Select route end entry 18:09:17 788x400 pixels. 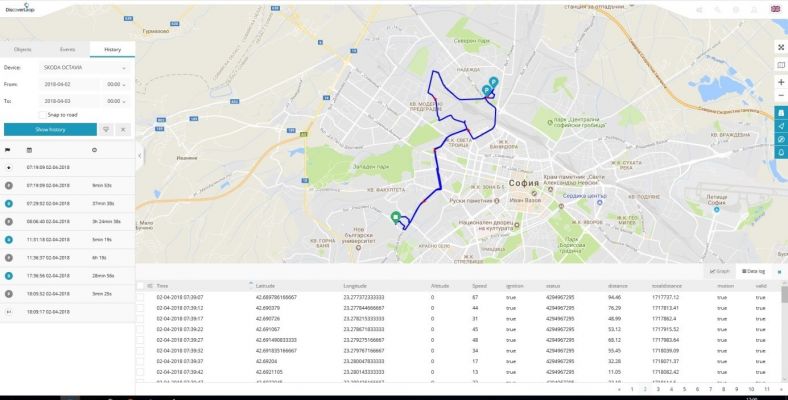(x=67, y=312)
